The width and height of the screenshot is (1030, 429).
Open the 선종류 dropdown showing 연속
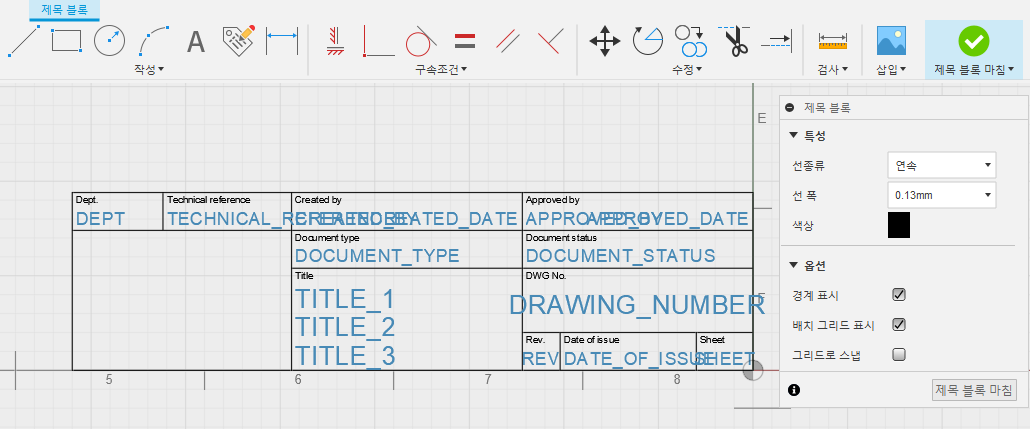(941, 166)
